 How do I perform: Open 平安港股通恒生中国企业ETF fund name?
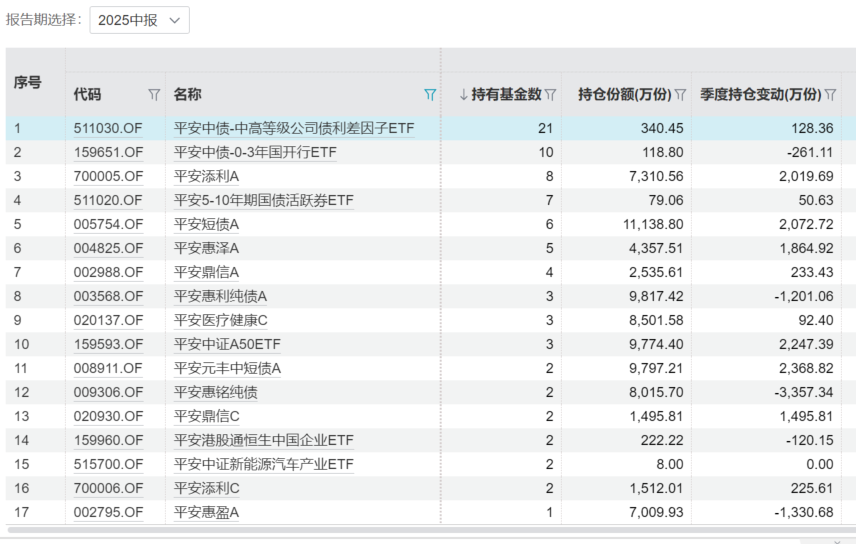click(x=264, y=441)
